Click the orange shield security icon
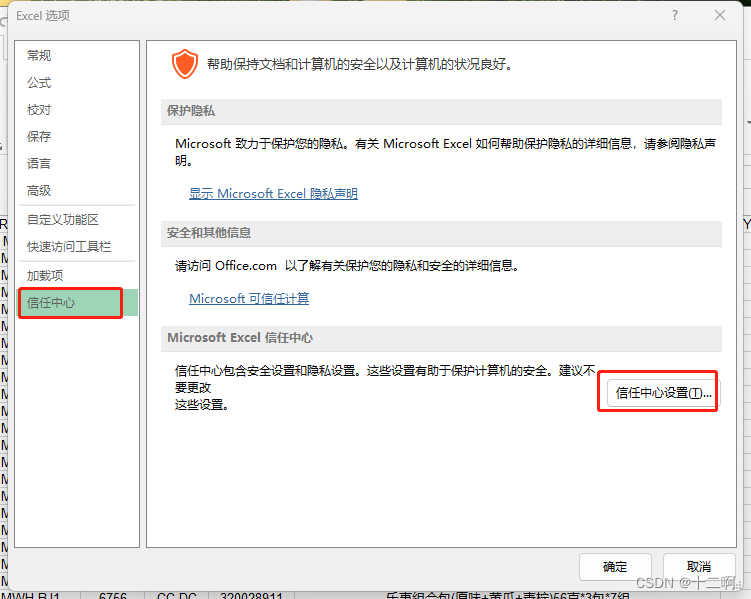 [184, 64]
